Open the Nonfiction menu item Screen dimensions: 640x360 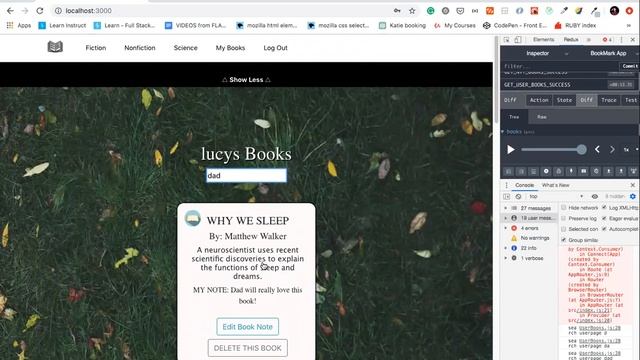click(140, 48)
